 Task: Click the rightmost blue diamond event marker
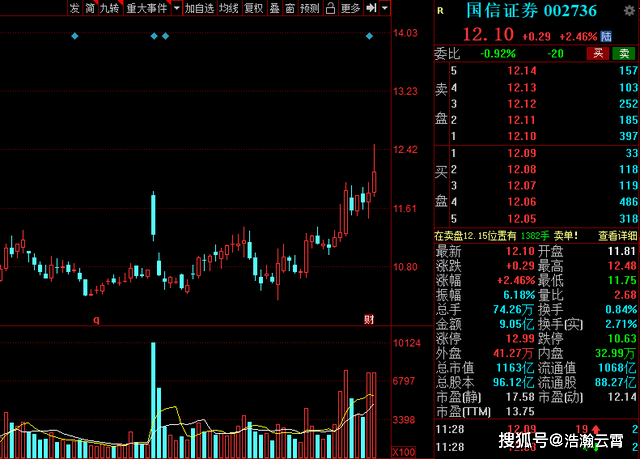point(369,36)
